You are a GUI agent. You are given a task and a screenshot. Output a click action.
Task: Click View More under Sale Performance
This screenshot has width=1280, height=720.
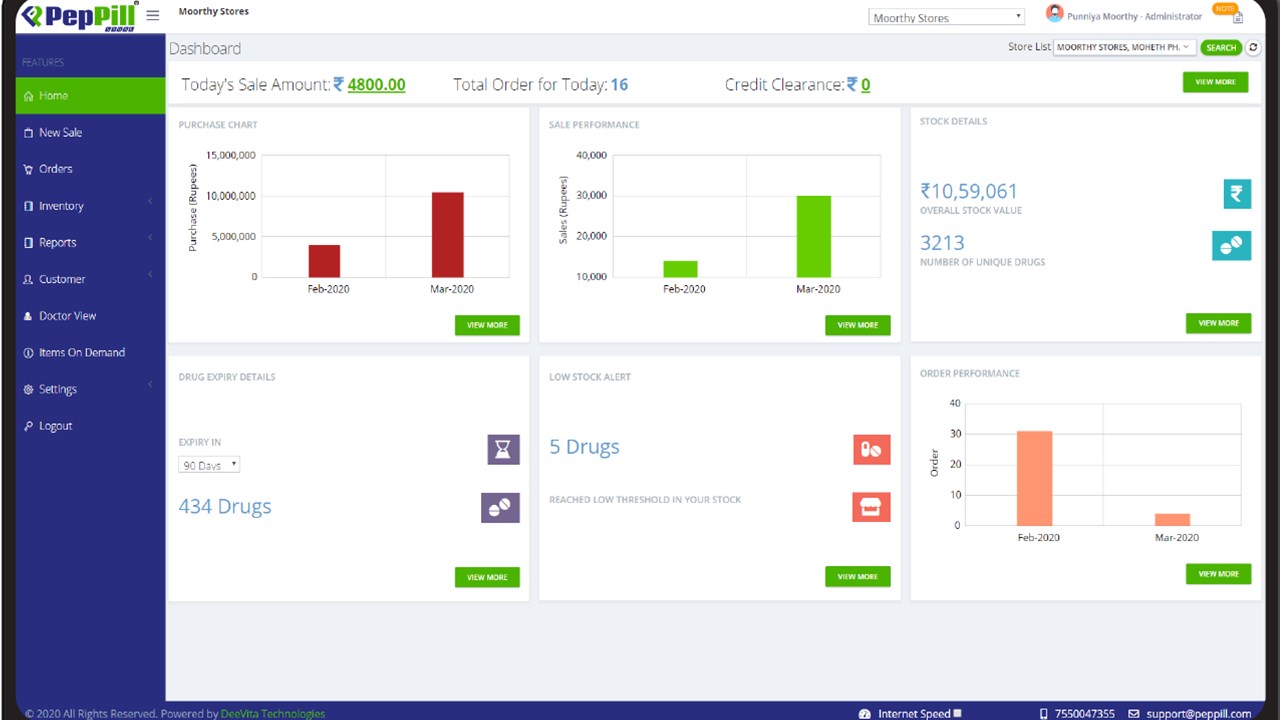857,325
